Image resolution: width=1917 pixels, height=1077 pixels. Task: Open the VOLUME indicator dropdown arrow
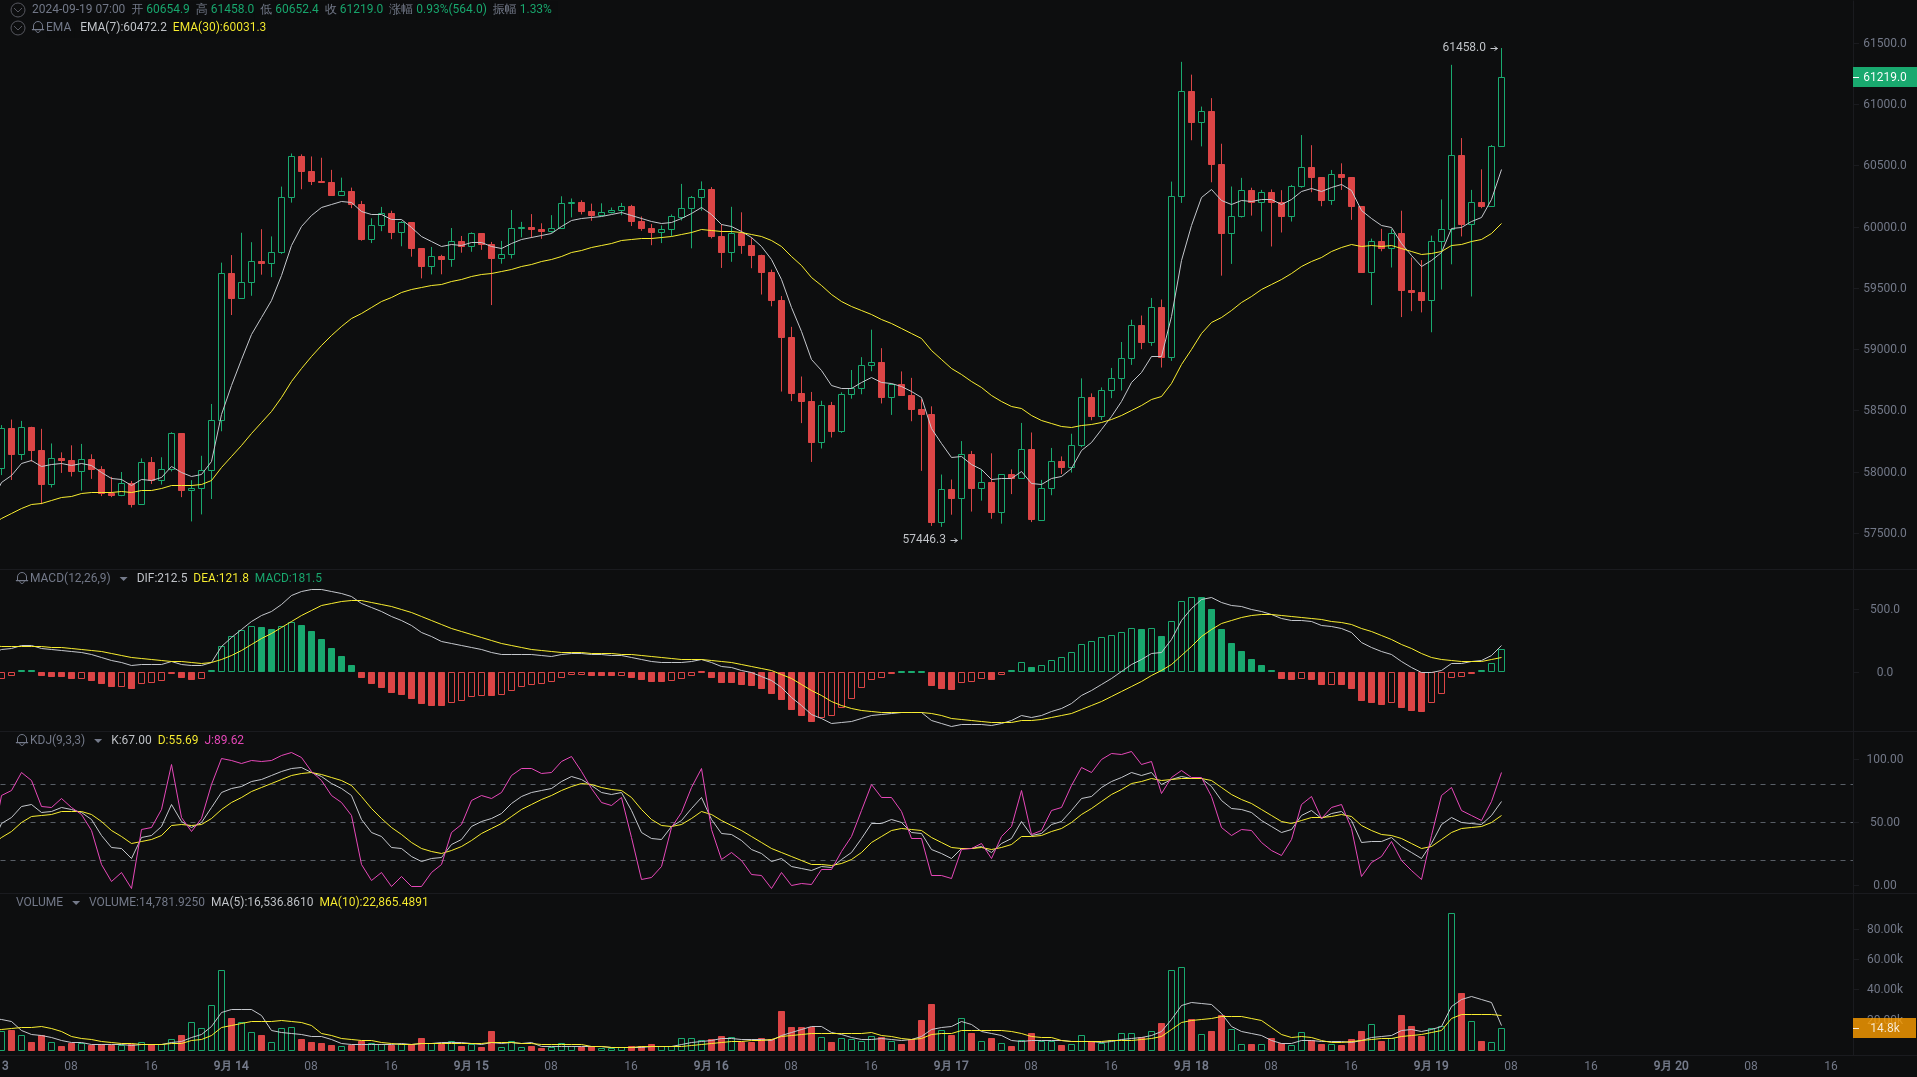[75, 903]
